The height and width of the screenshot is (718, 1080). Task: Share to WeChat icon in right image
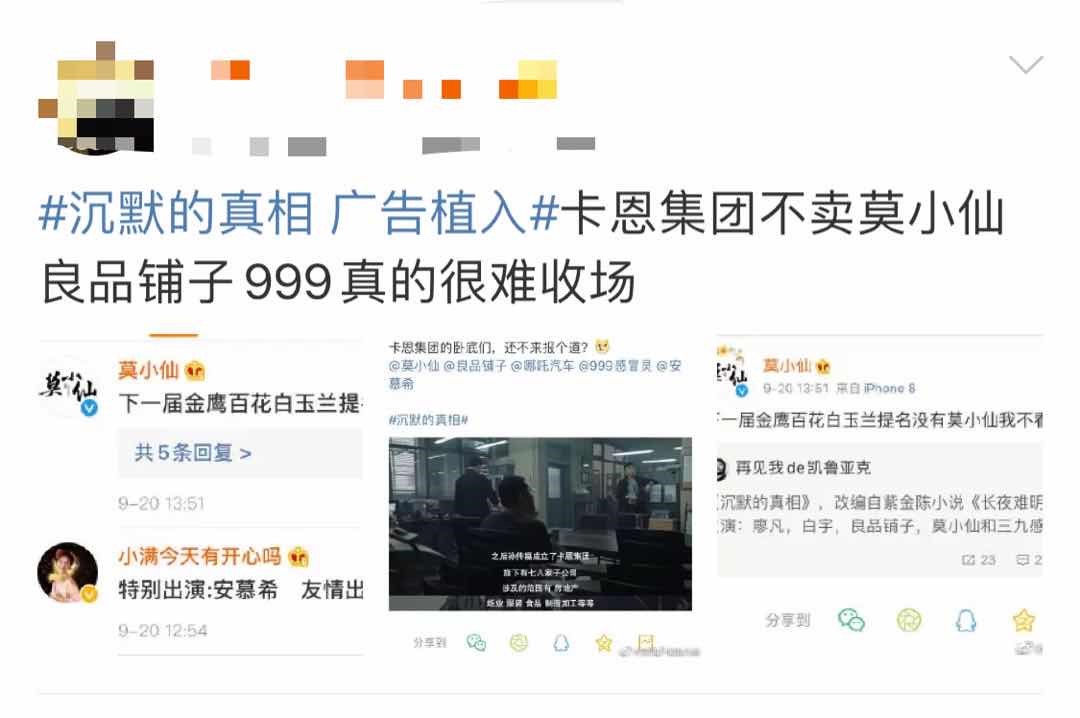pyautogui.click(x=851, y=620)
